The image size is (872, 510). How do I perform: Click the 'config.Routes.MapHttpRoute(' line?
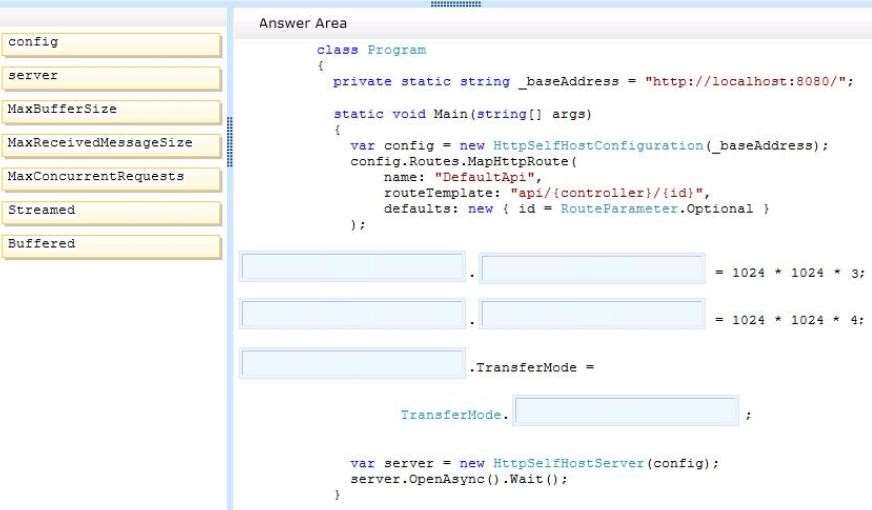coord(464,161)
